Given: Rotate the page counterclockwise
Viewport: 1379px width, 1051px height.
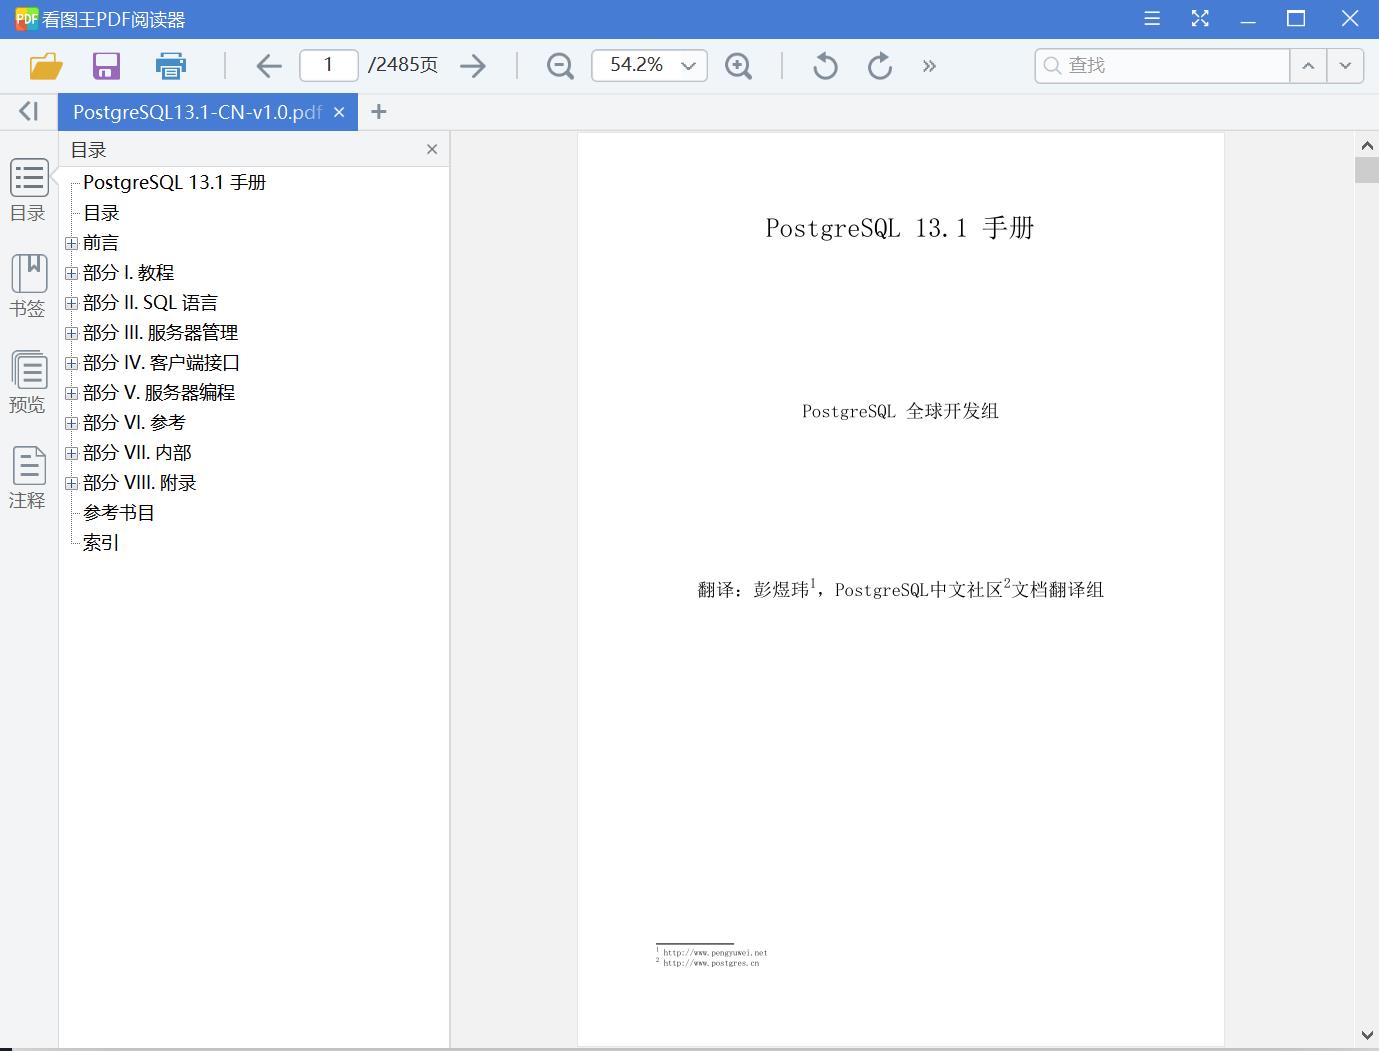Looking at the screenshot, I should pyautogui.click(x=824, y=65).
